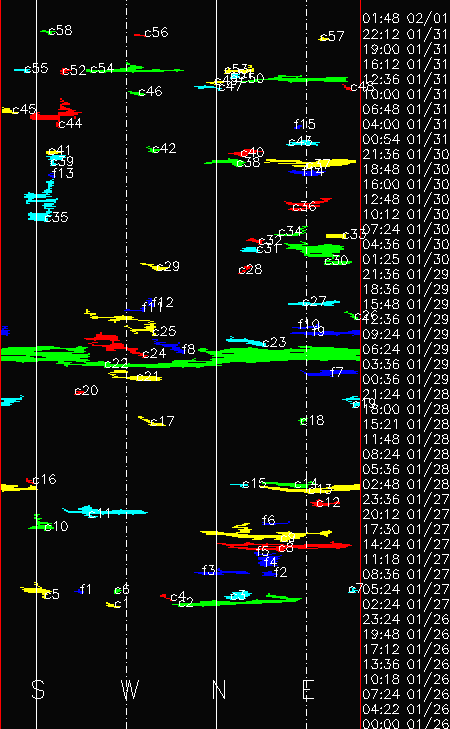Click the yellow c57 event marker

click(324, 38)
